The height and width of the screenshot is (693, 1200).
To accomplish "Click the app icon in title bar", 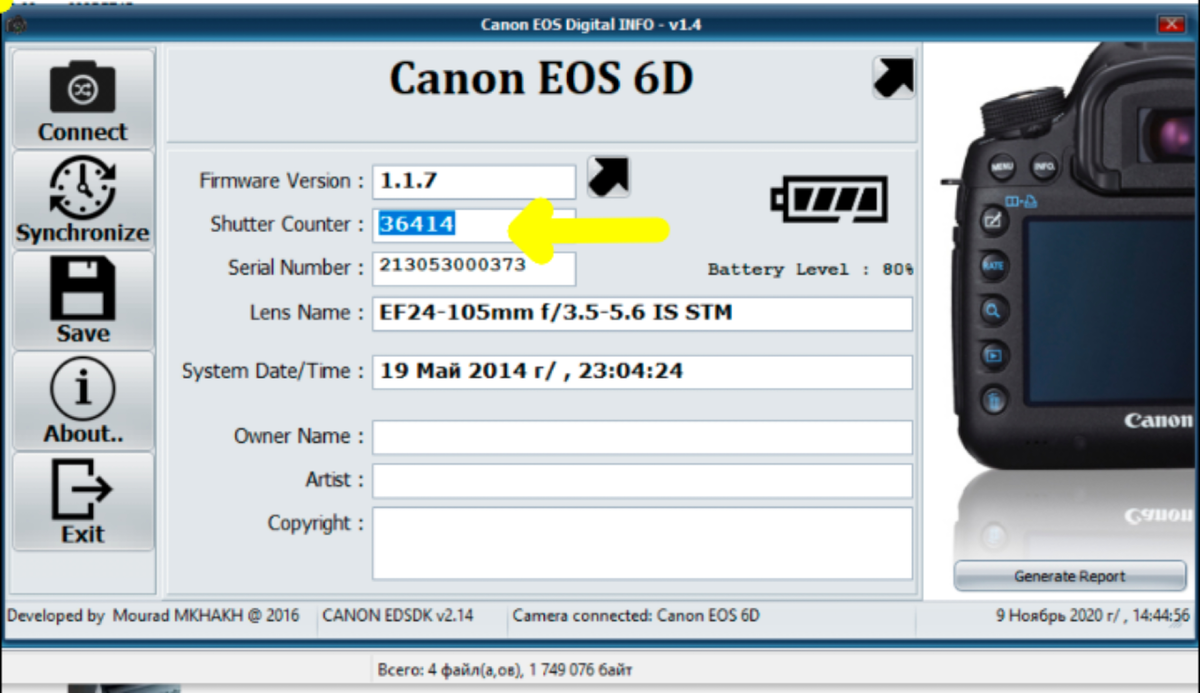I will [x=15, y=24].
